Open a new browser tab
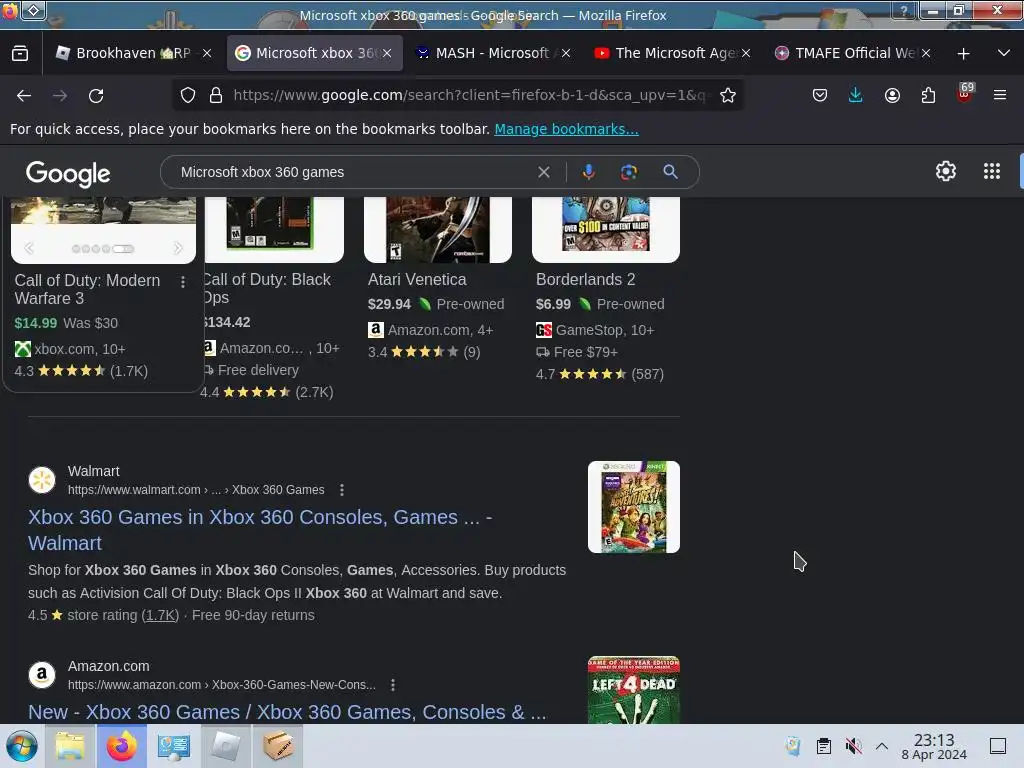Image resolution: width=1024 pixels, height=768 pixels. click(x=963, y=54)
